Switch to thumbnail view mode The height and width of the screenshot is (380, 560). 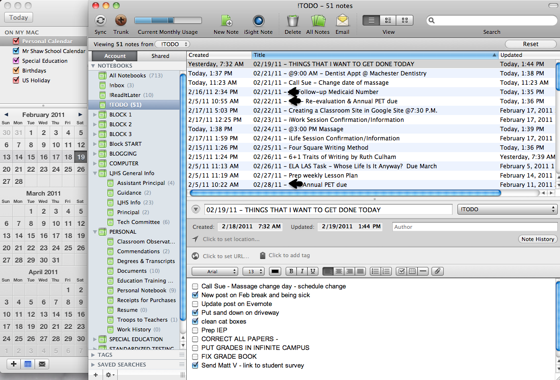tap(405, 20)
